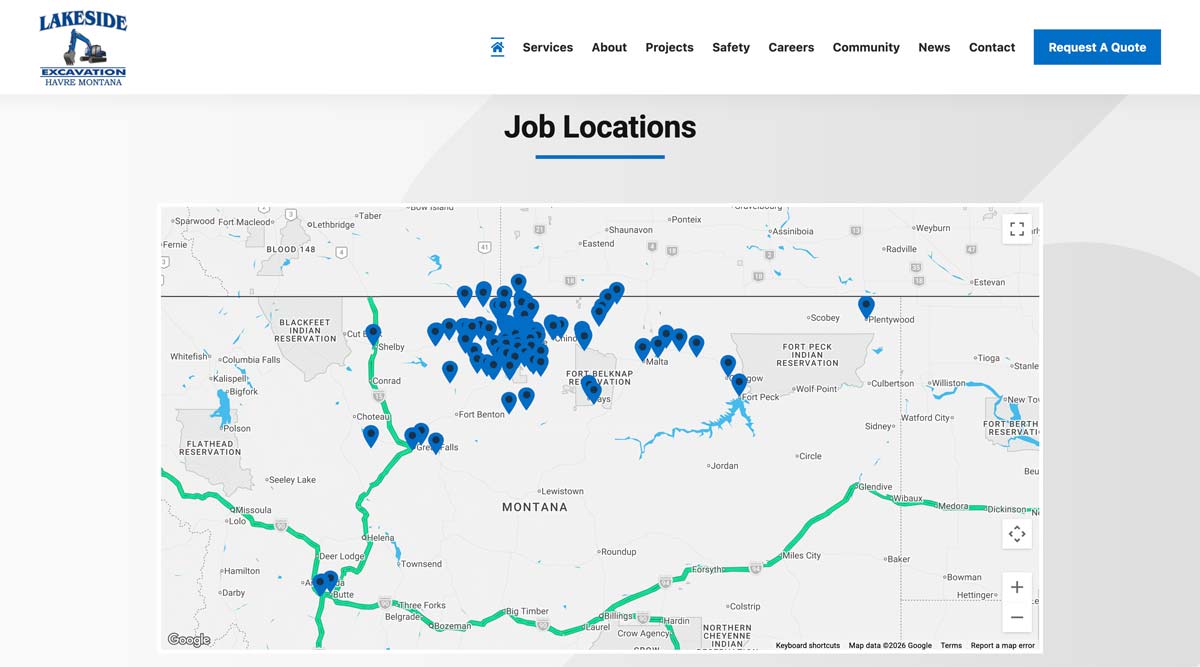Select the map pin near Plentywood
The height and width of the screenshot is (667, 1200).
[867, 307]
